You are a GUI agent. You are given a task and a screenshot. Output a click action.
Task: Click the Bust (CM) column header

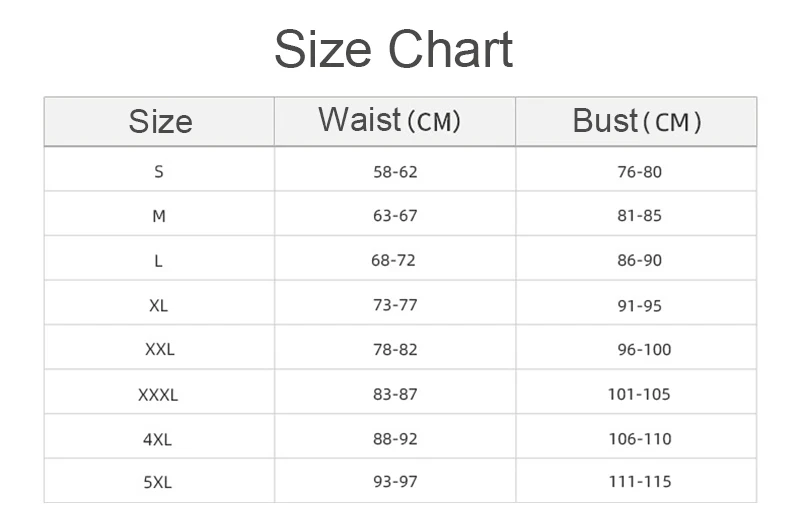click(x=637, y=121)
